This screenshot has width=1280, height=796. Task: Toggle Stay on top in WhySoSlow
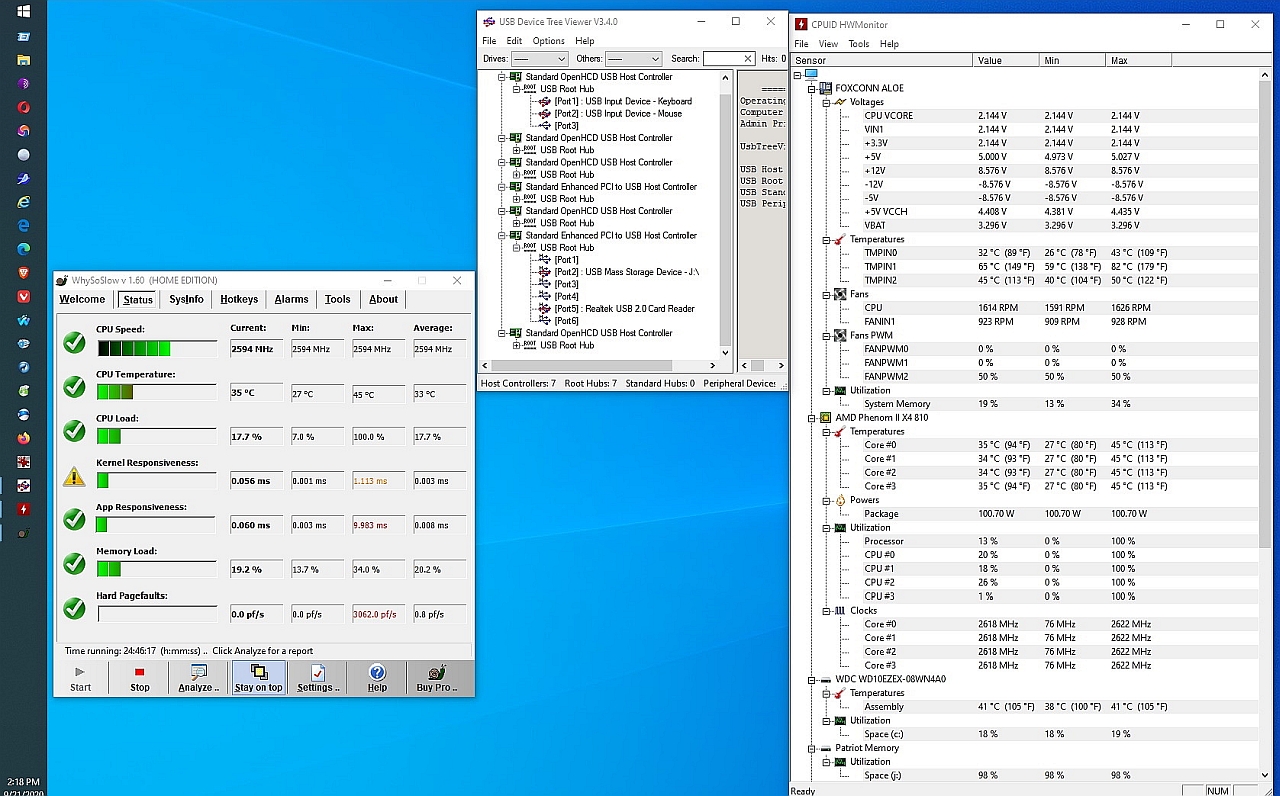(x=258, y=678)
